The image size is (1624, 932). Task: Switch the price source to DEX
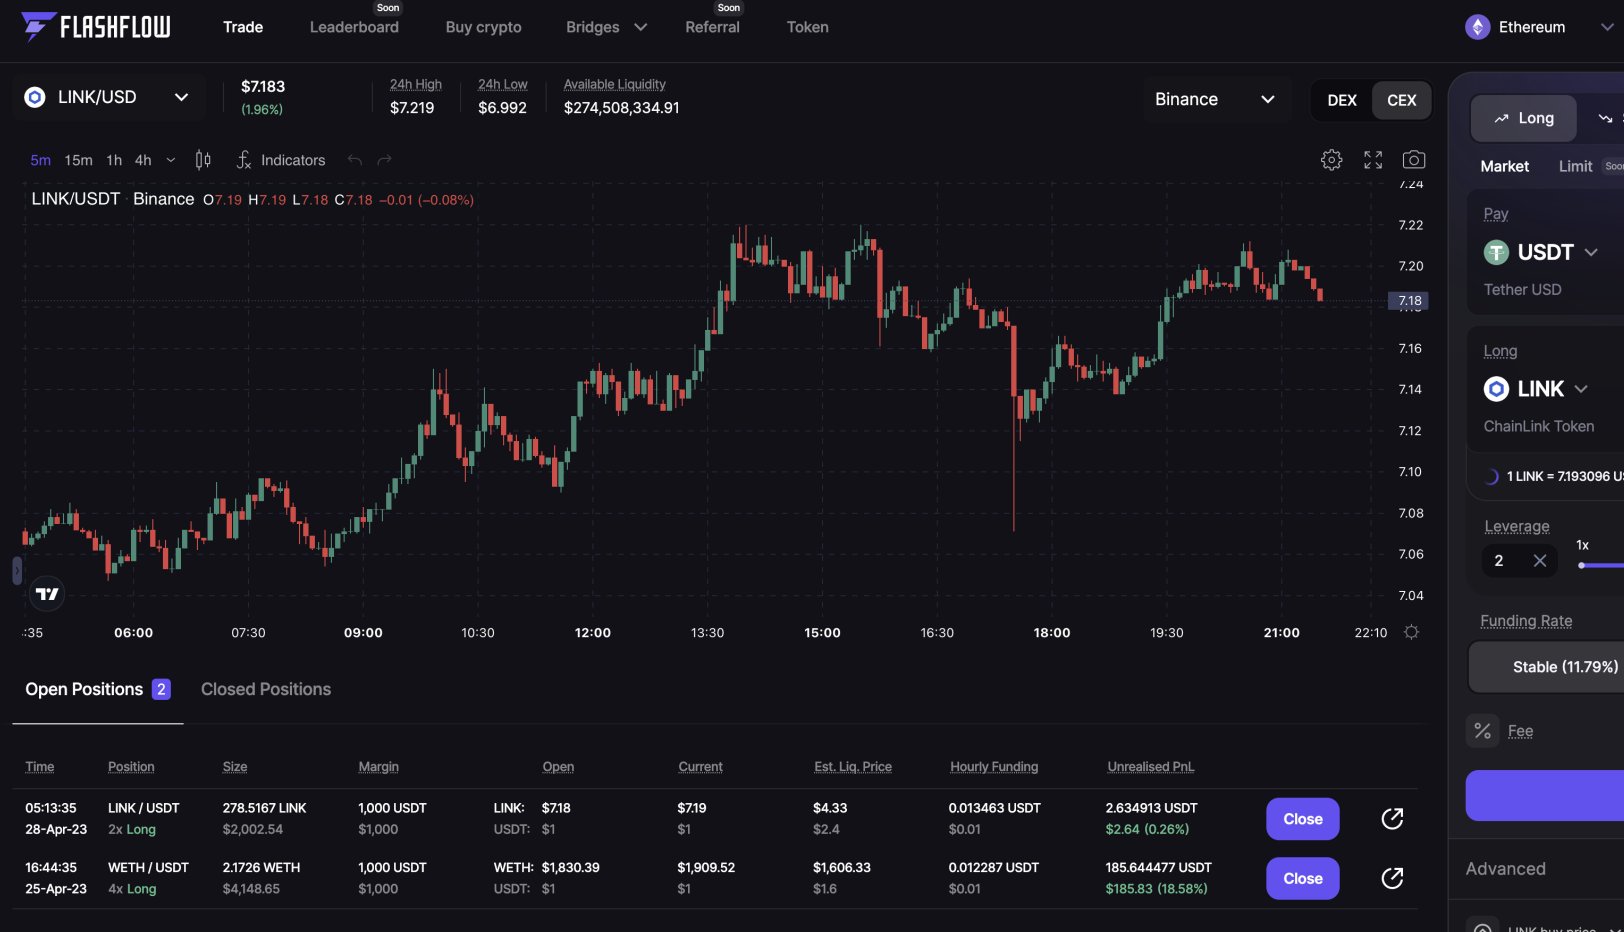pos(1342,100)
